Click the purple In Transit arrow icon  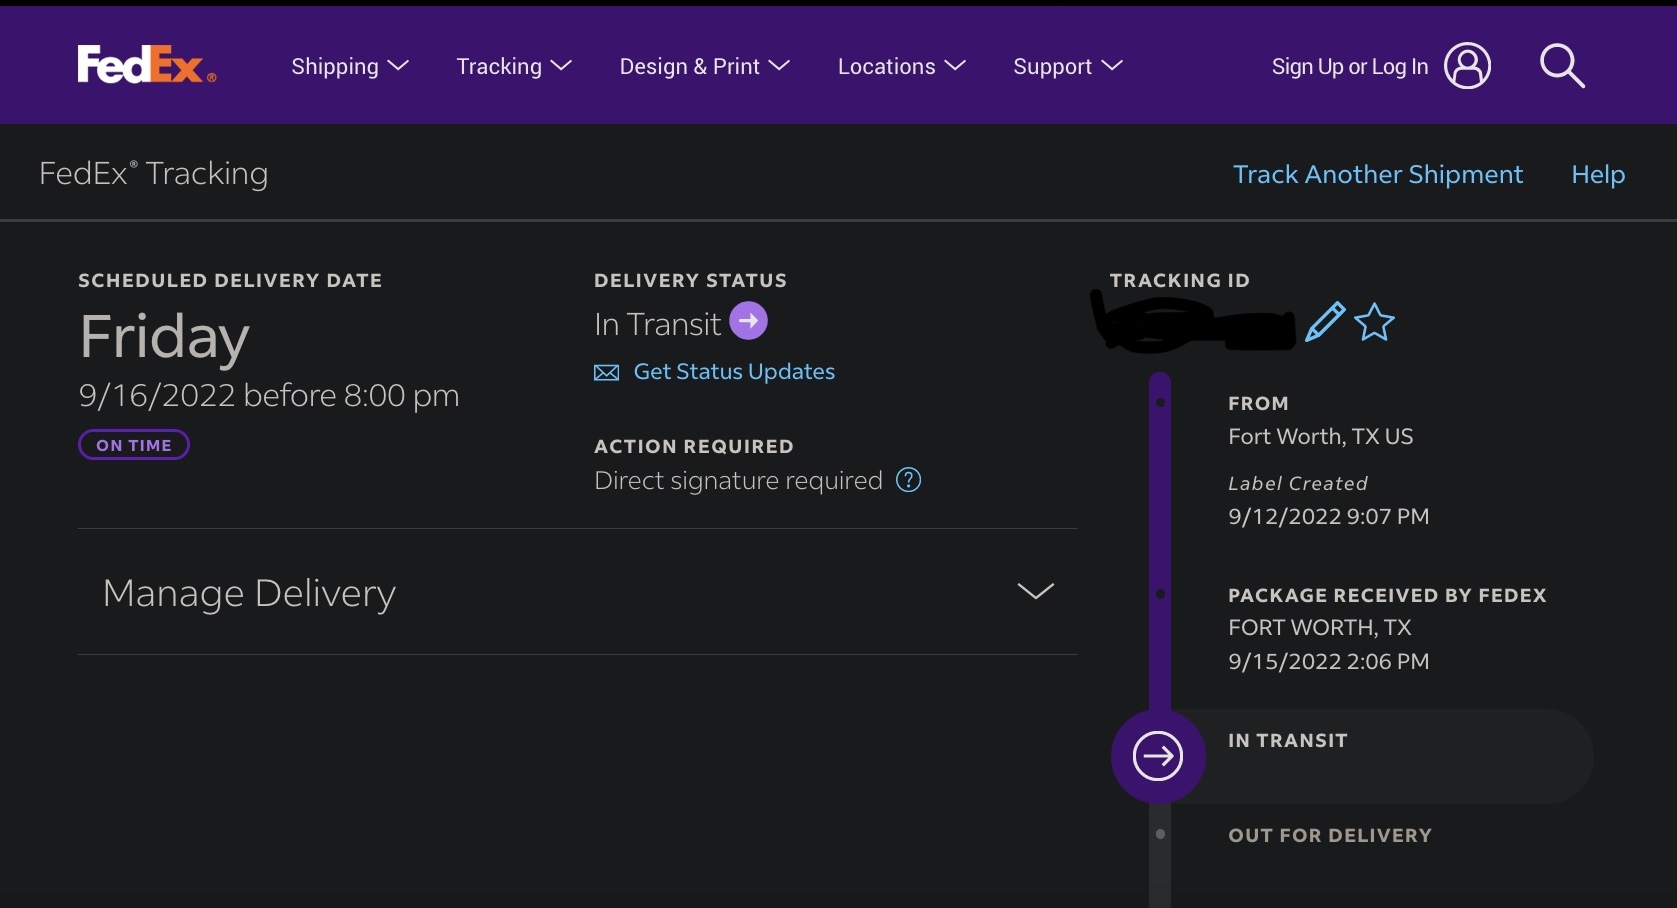(x=748, y=321)
